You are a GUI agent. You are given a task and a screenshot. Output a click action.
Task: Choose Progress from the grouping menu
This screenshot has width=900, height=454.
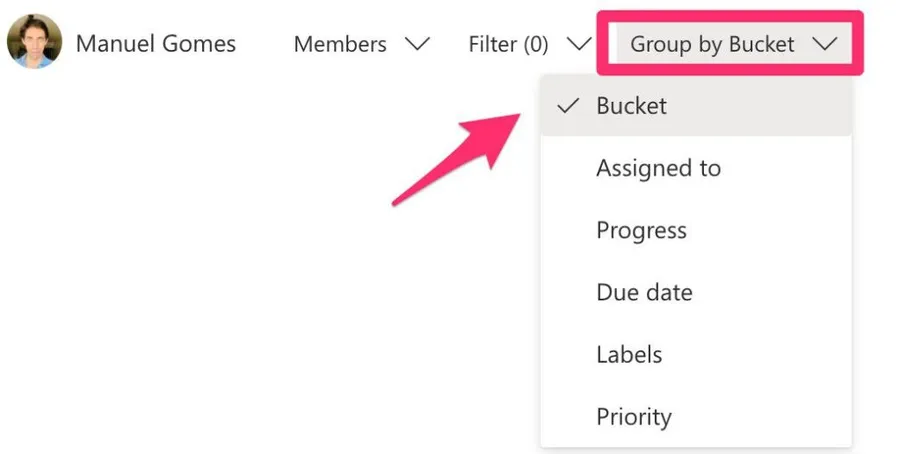[641, 230]
